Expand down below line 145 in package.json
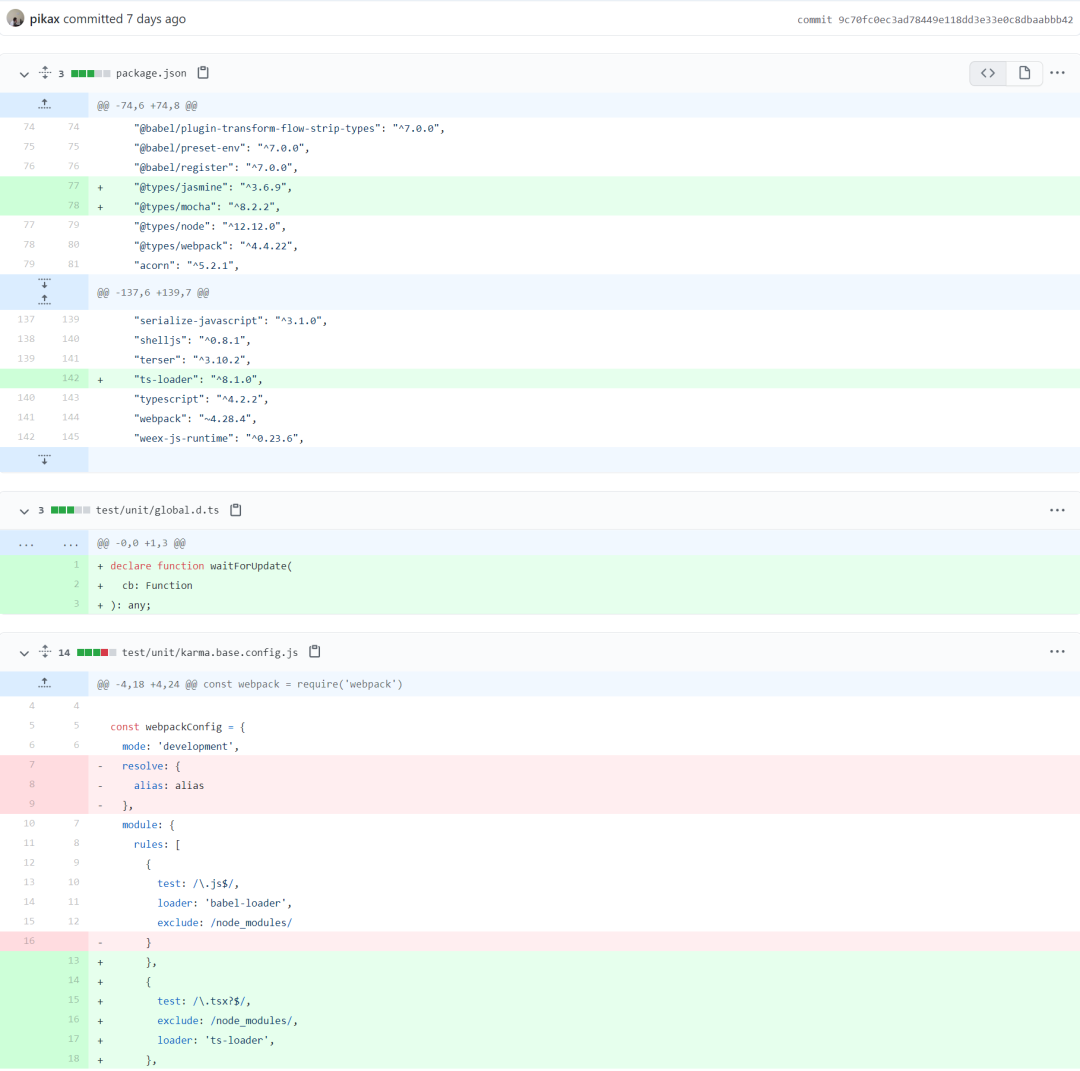 [x=44, y=459]
